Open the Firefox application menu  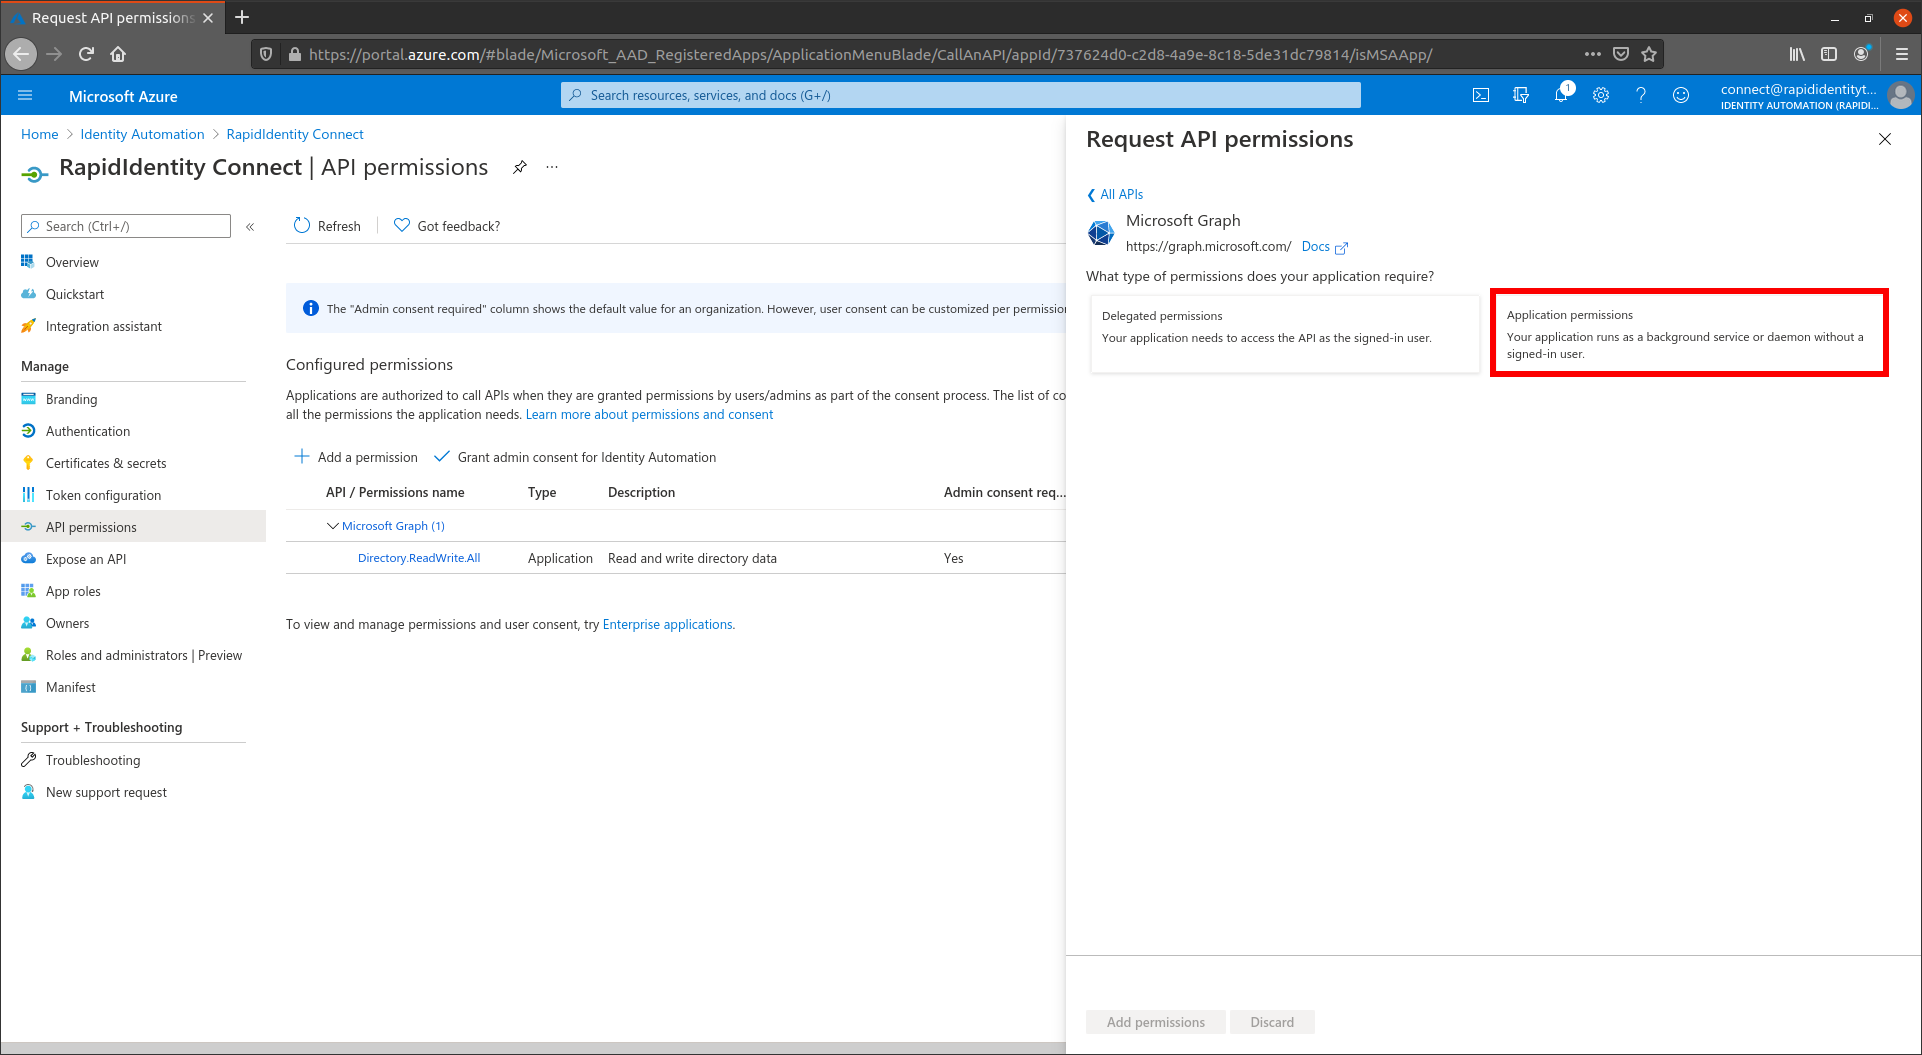tap(1901, 54)
